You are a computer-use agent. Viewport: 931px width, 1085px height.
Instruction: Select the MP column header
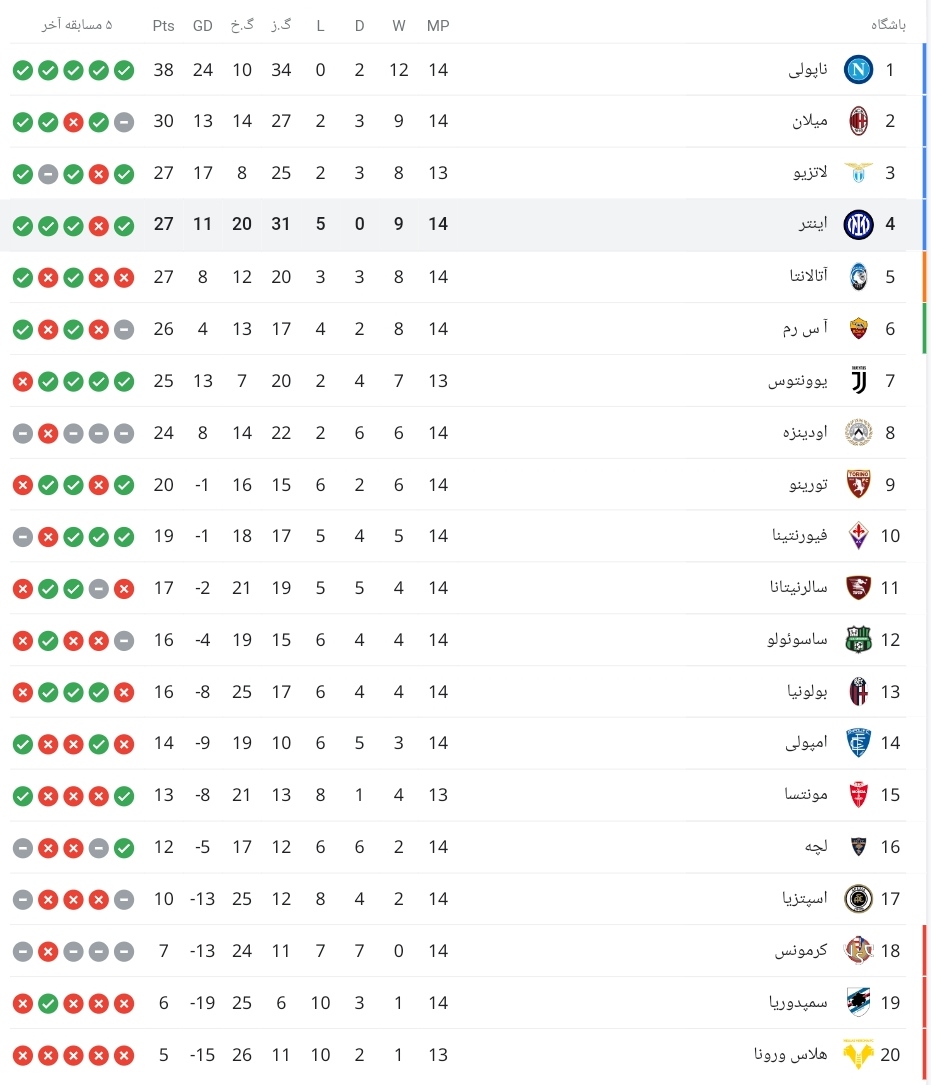[x=437, y=26]
